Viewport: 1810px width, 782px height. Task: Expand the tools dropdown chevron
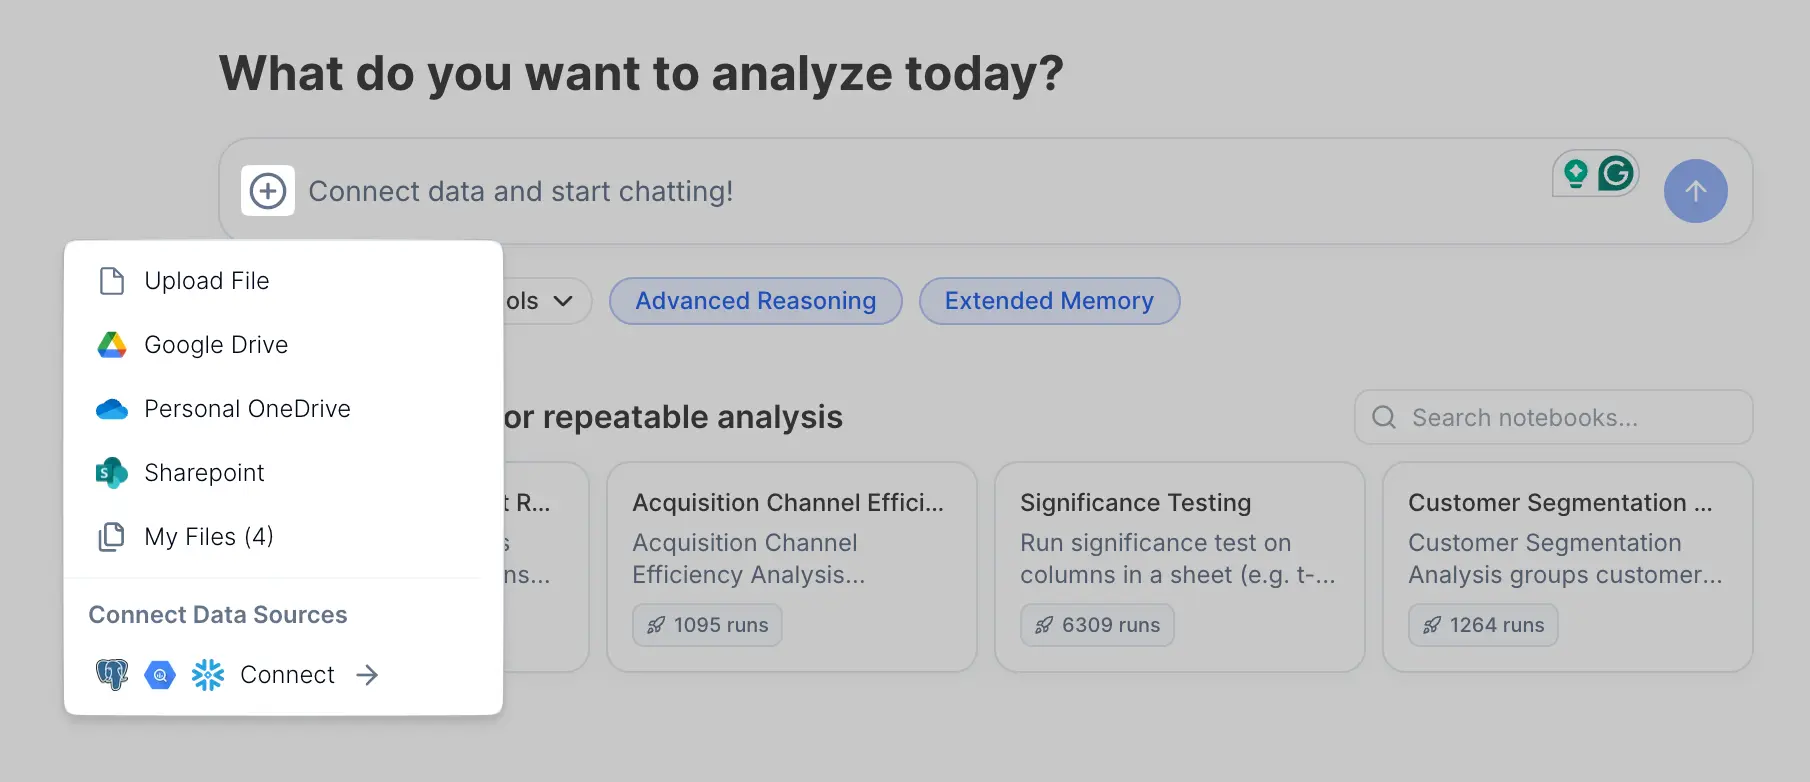coord(563,301)
